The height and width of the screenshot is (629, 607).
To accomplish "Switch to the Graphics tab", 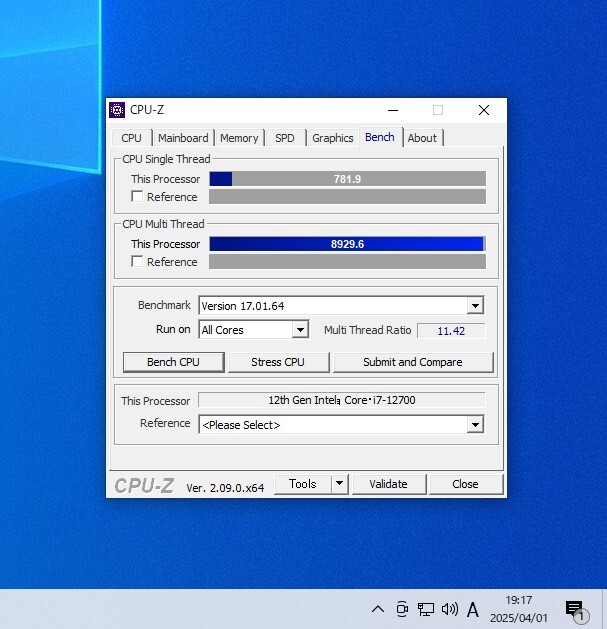I will (x=333, y=138).
